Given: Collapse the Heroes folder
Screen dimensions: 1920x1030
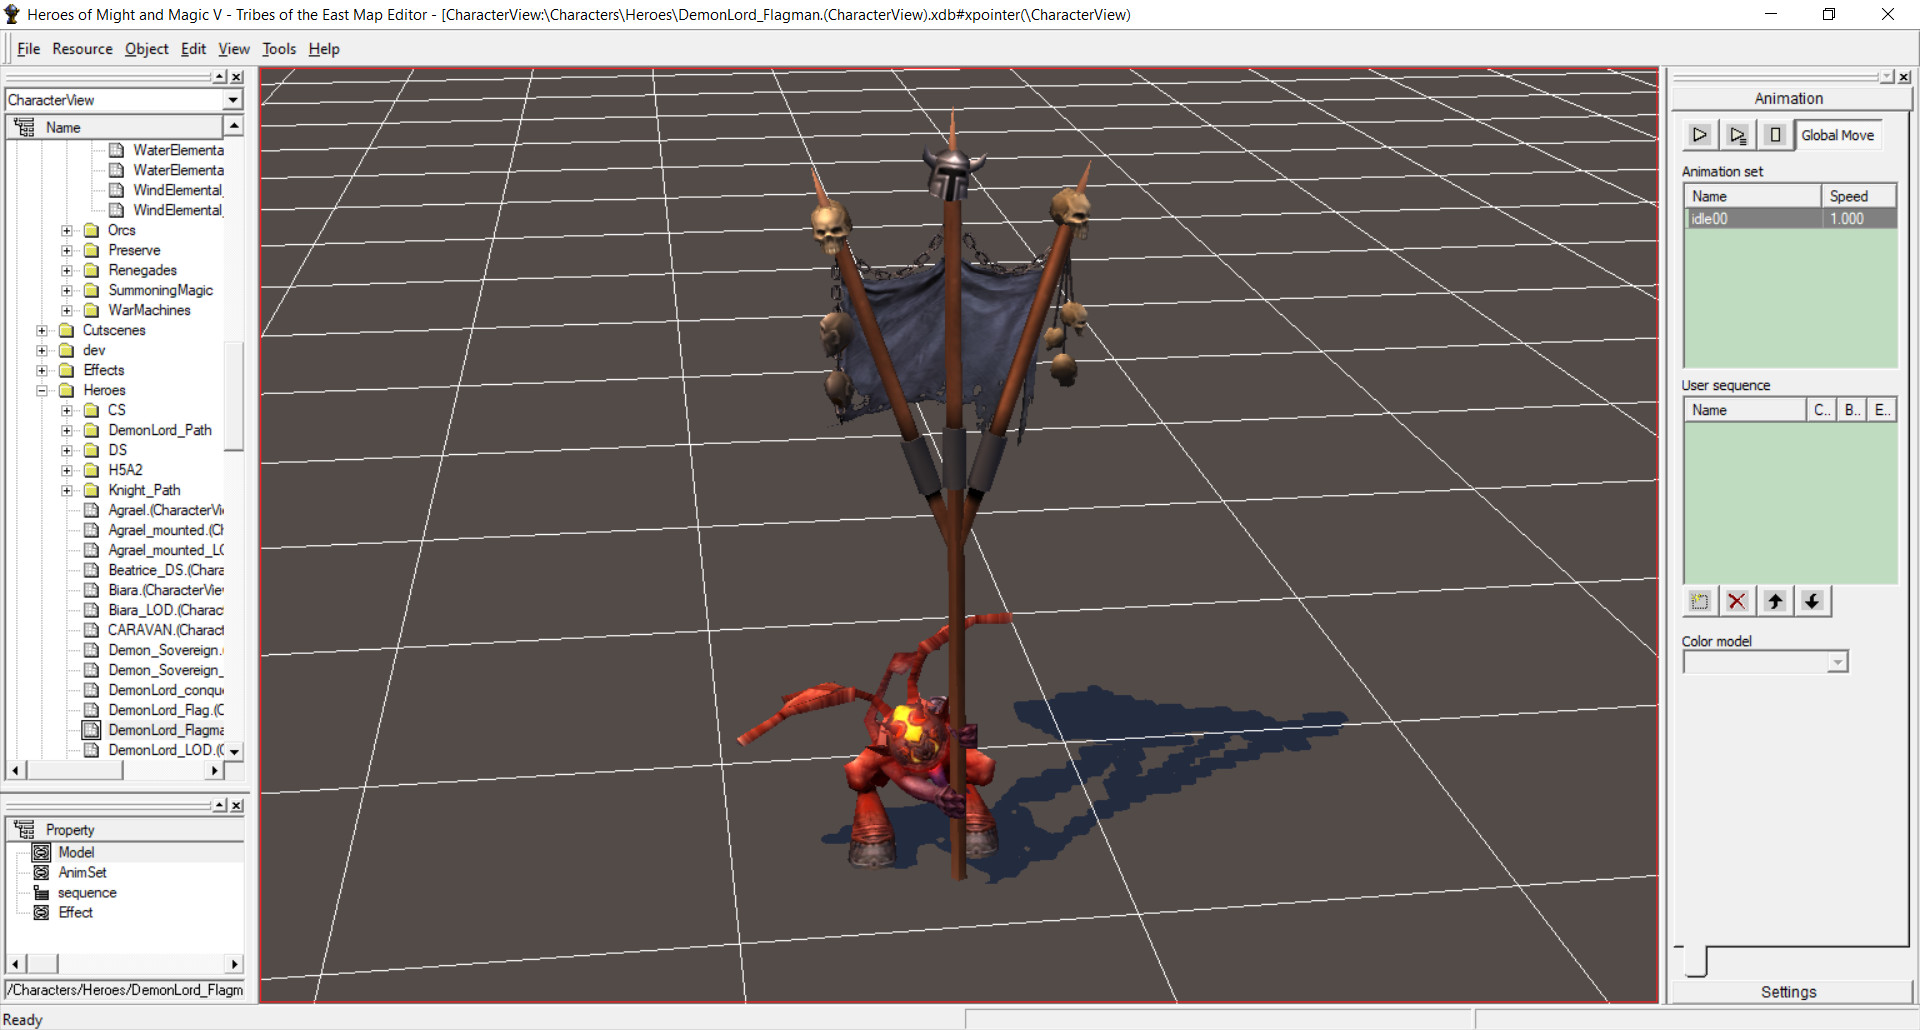Looking at the screenshot, I should coord(42,390).
